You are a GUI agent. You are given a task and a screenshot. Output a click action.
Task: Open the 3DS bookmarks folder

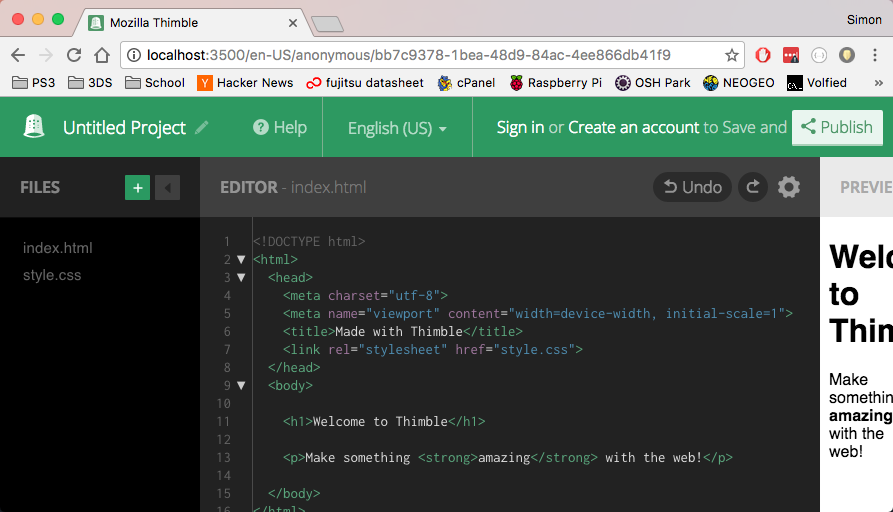point(90,83)
